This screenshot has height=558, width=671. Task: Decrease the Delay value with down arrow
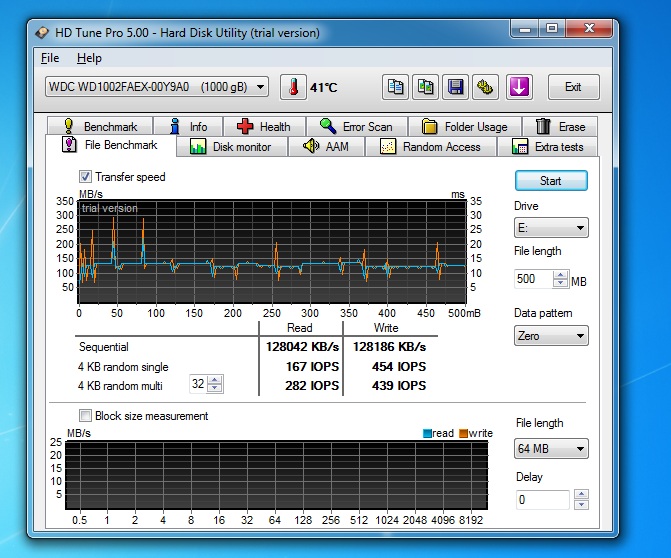coord(581,505)
